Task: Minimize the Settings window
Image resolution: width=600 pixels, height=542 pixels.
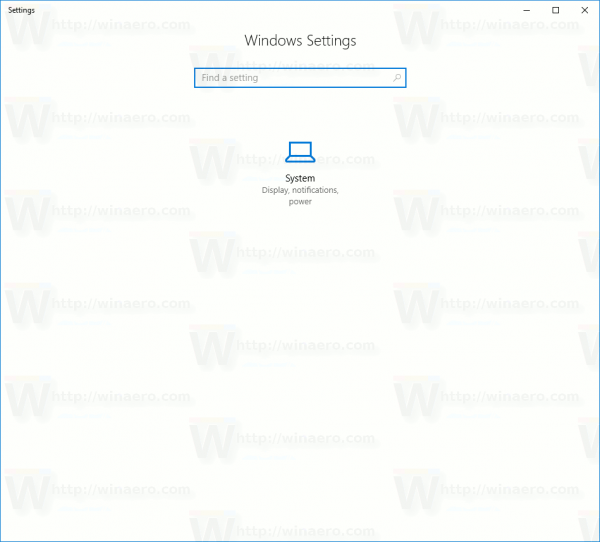Action: (527, 10)
